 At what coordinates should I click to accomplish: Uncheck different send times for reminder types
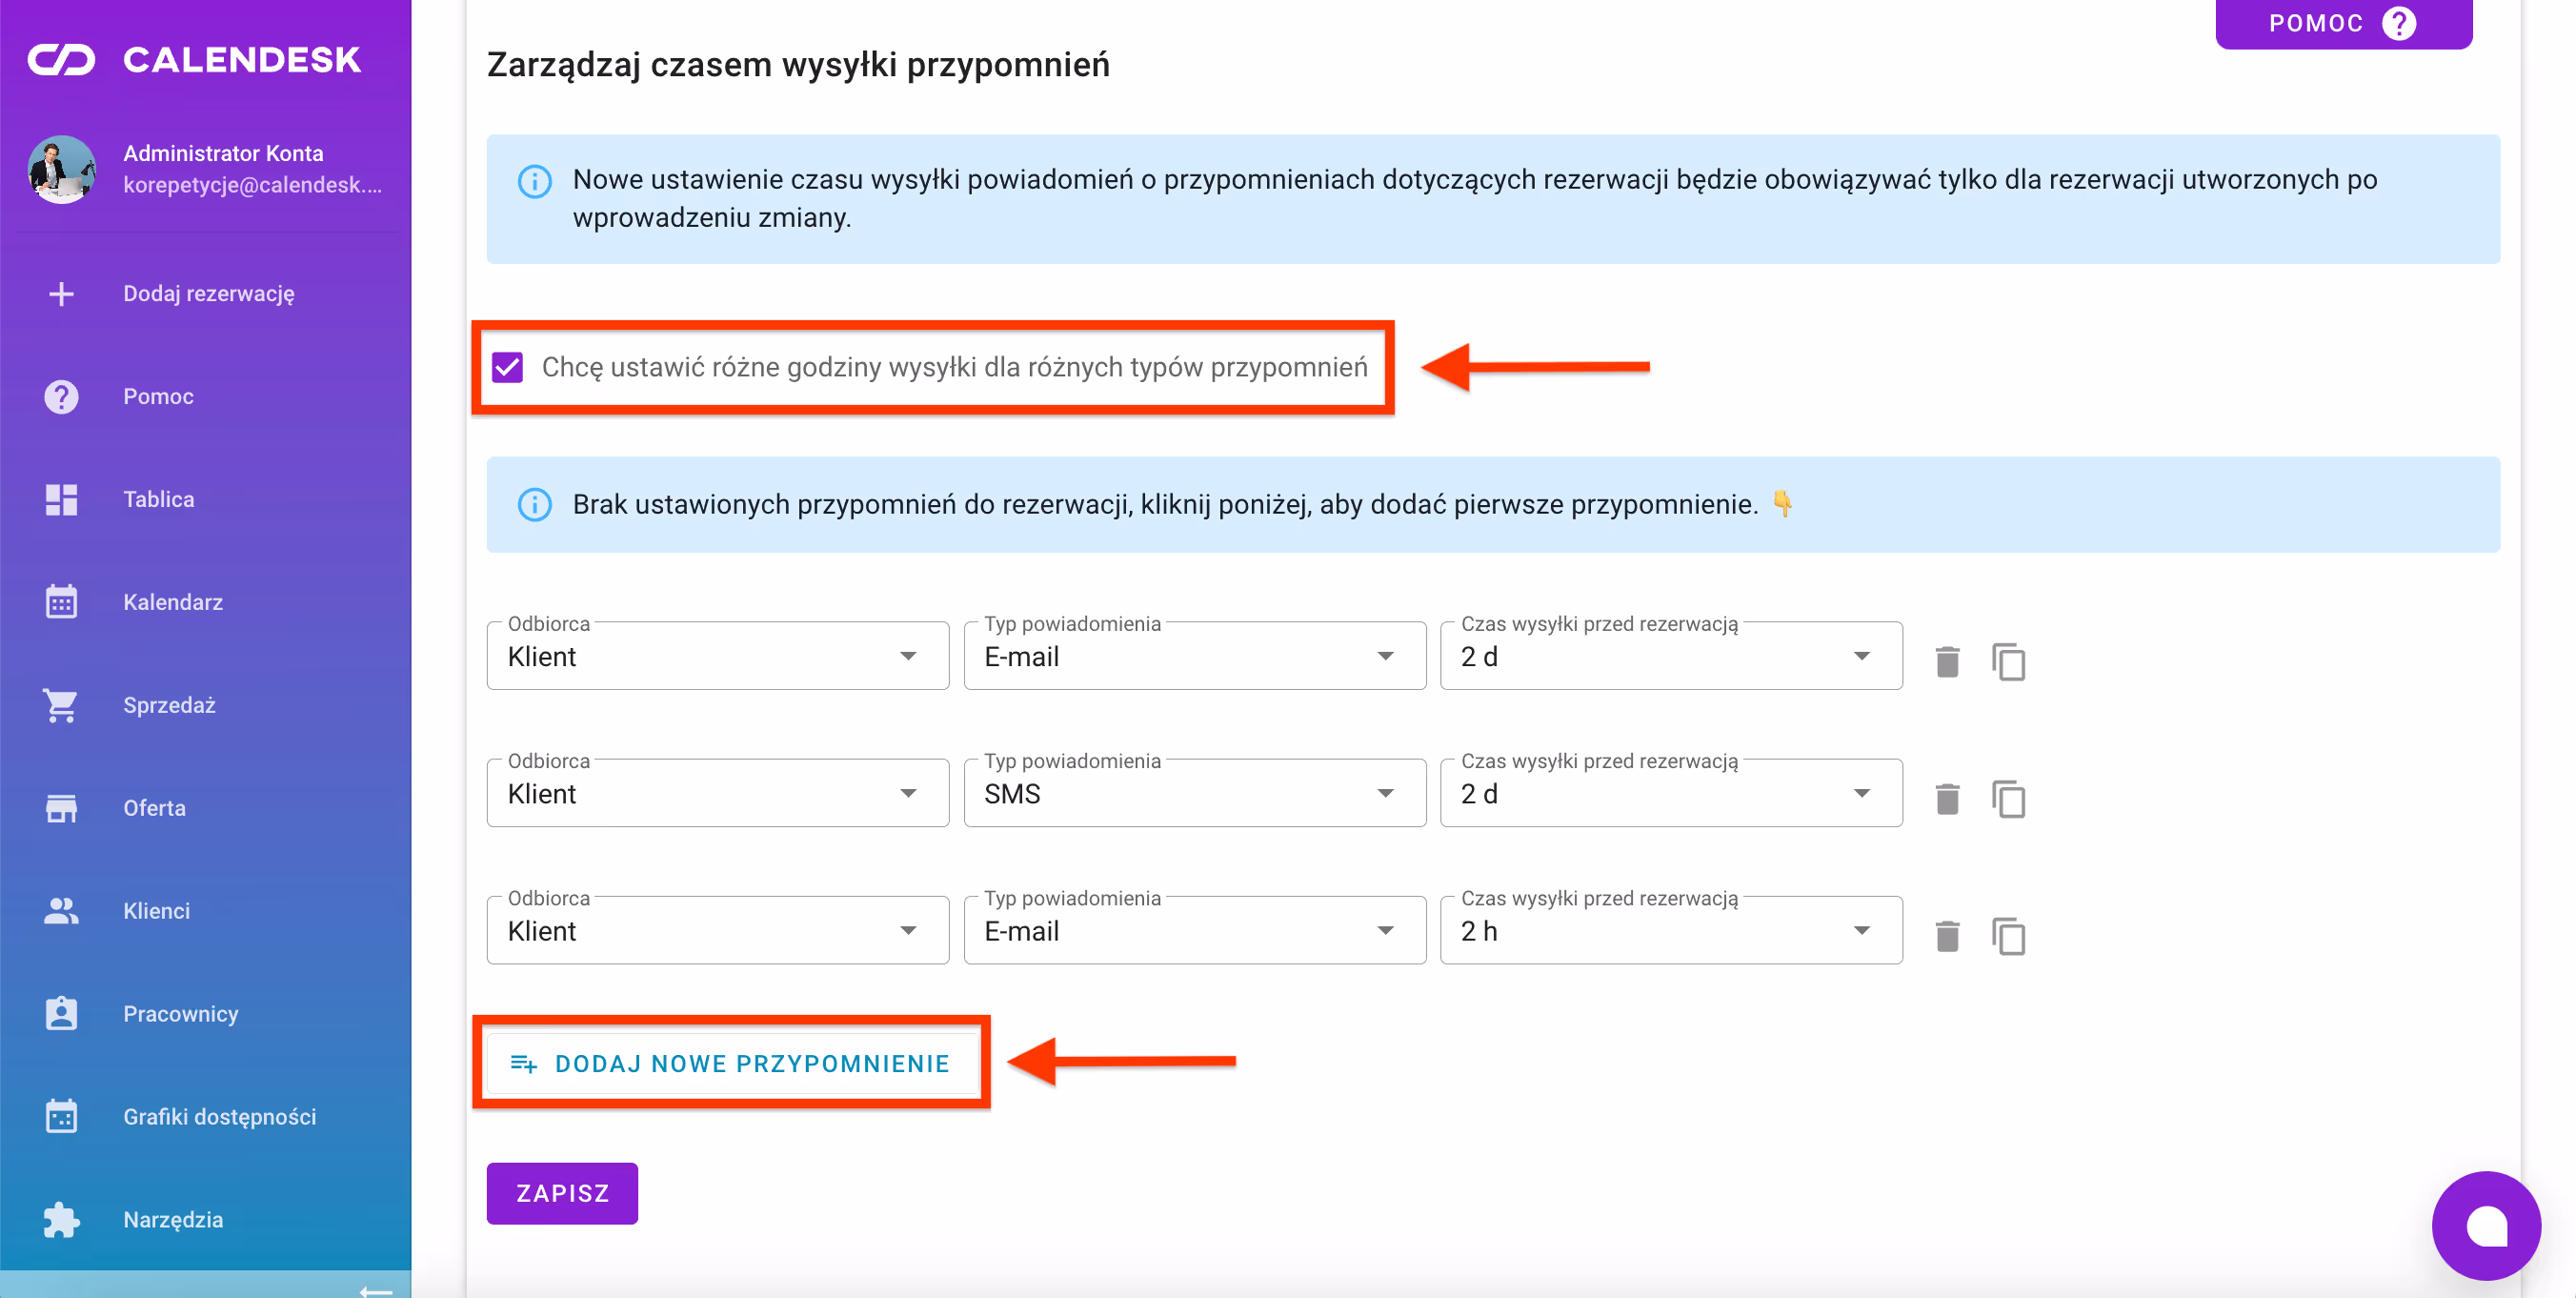tap(508, 367)
